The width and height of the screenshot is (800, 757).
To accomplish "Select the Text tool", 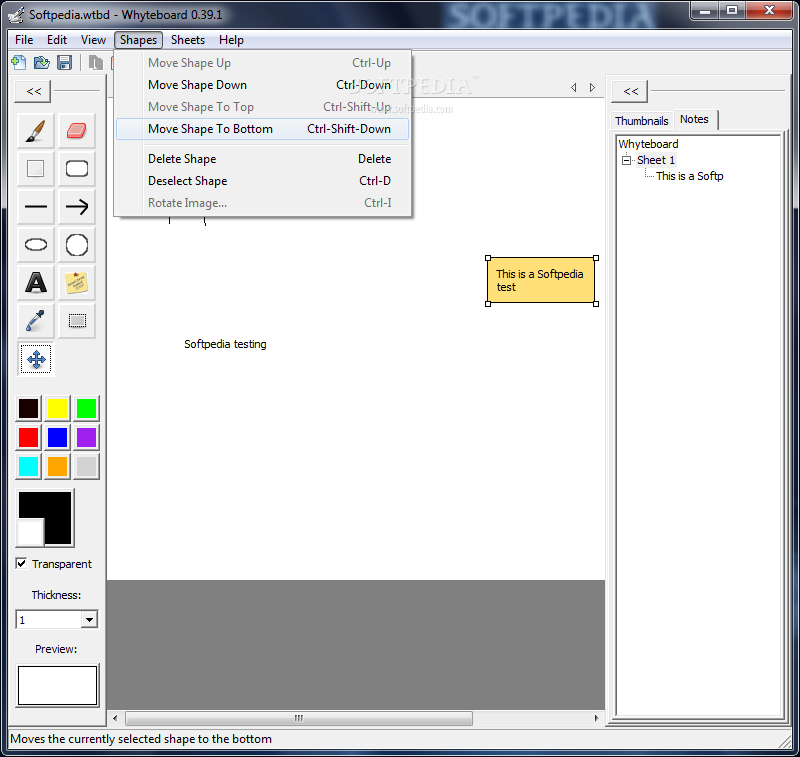I will [36, 283].
